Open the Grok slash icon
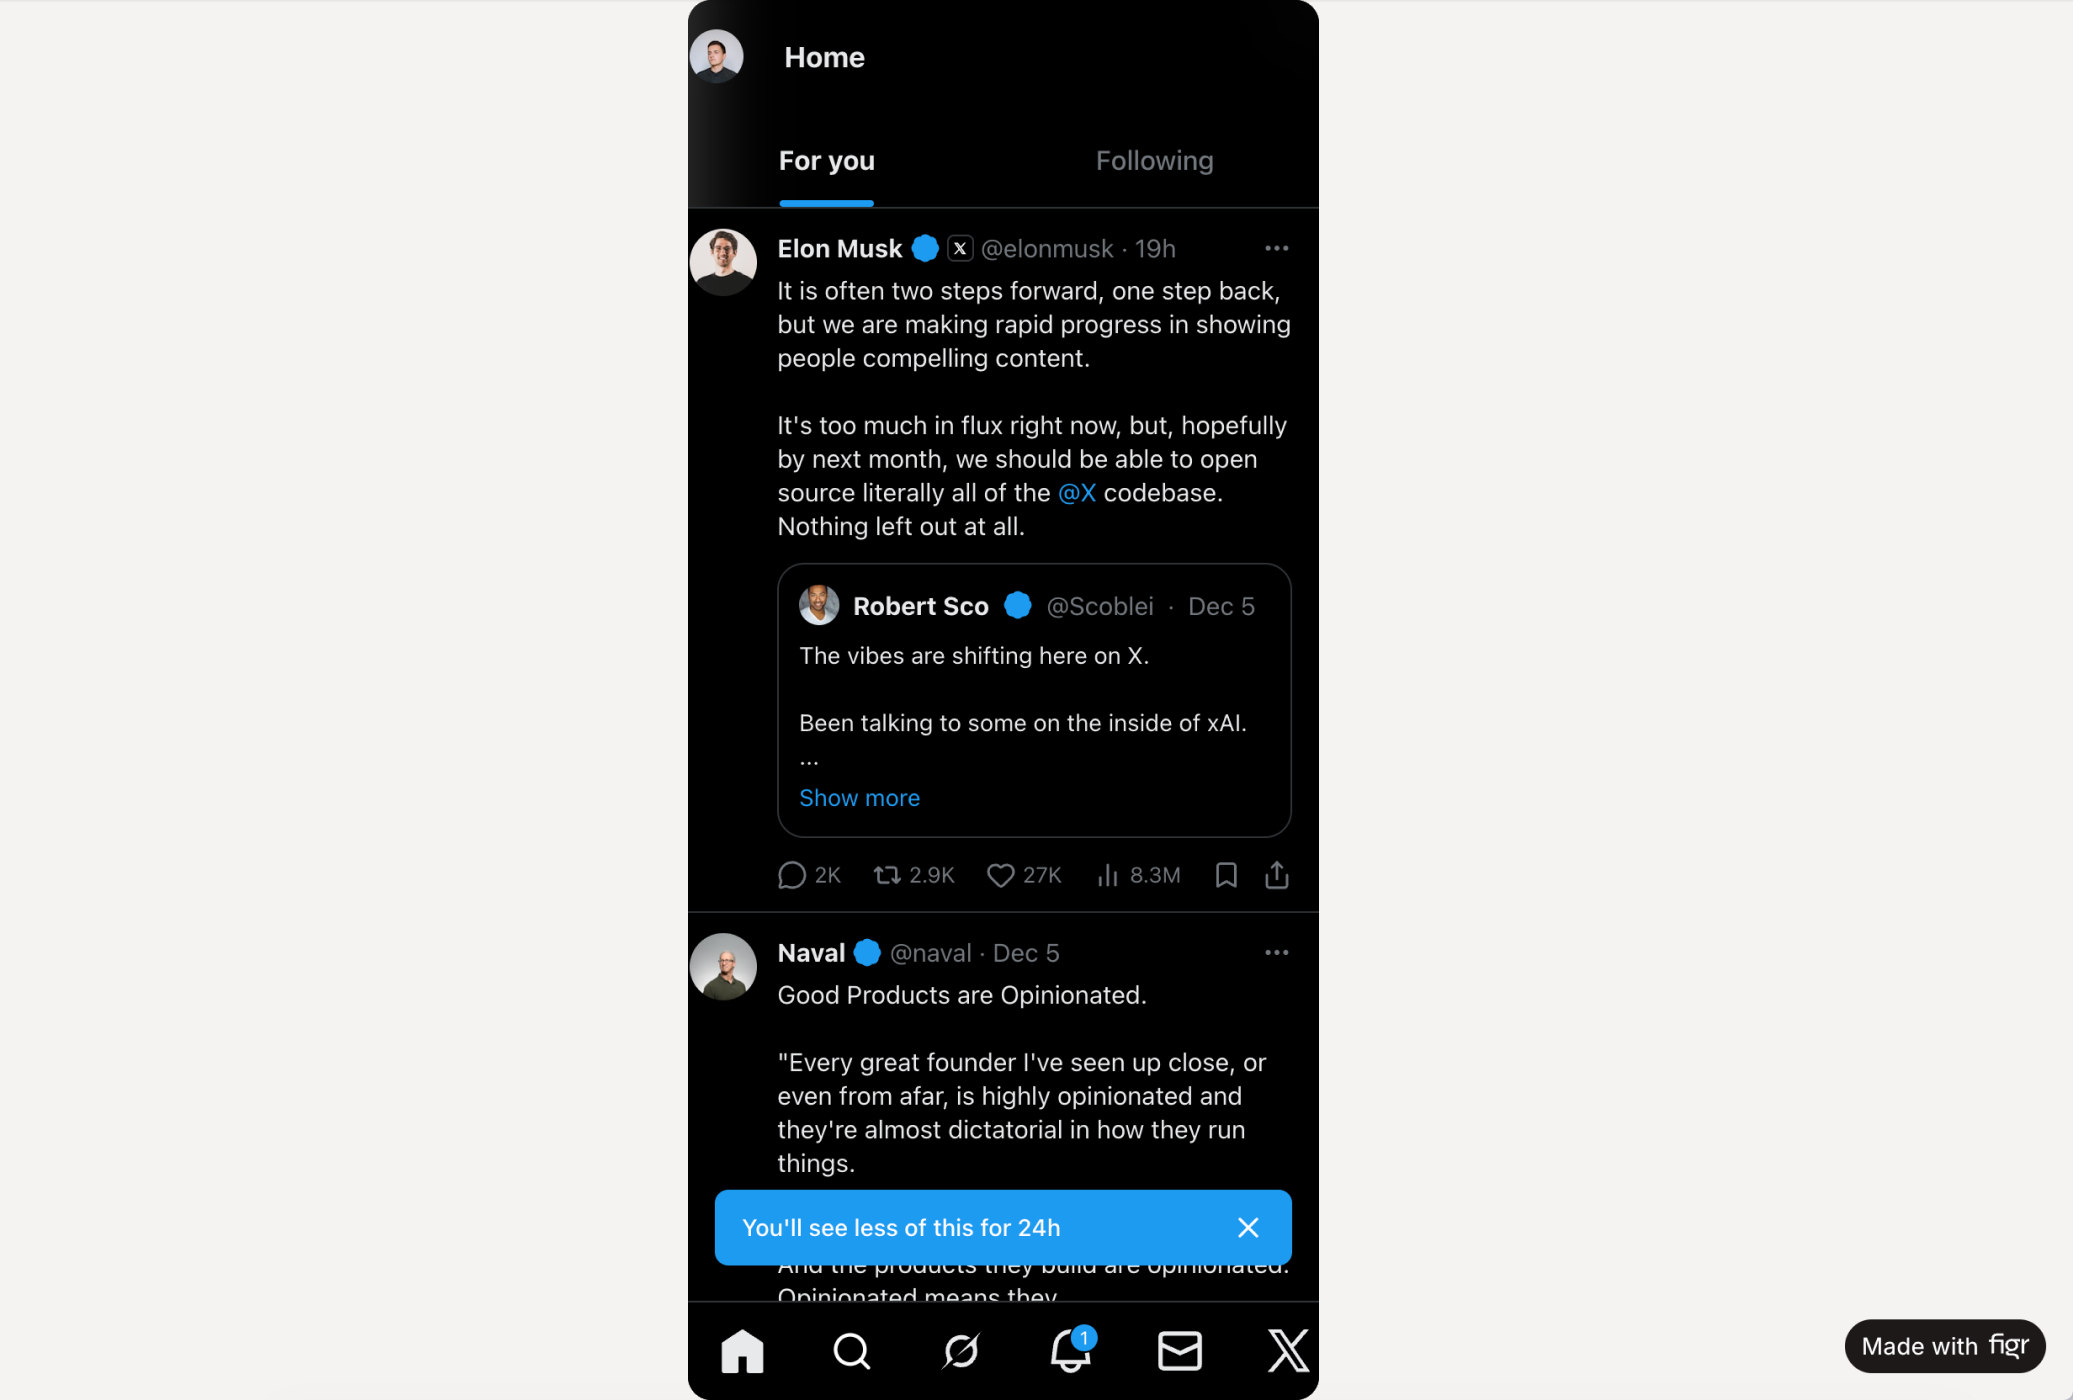This screenshot has height=1400, width=2100. pos(961,1351)
